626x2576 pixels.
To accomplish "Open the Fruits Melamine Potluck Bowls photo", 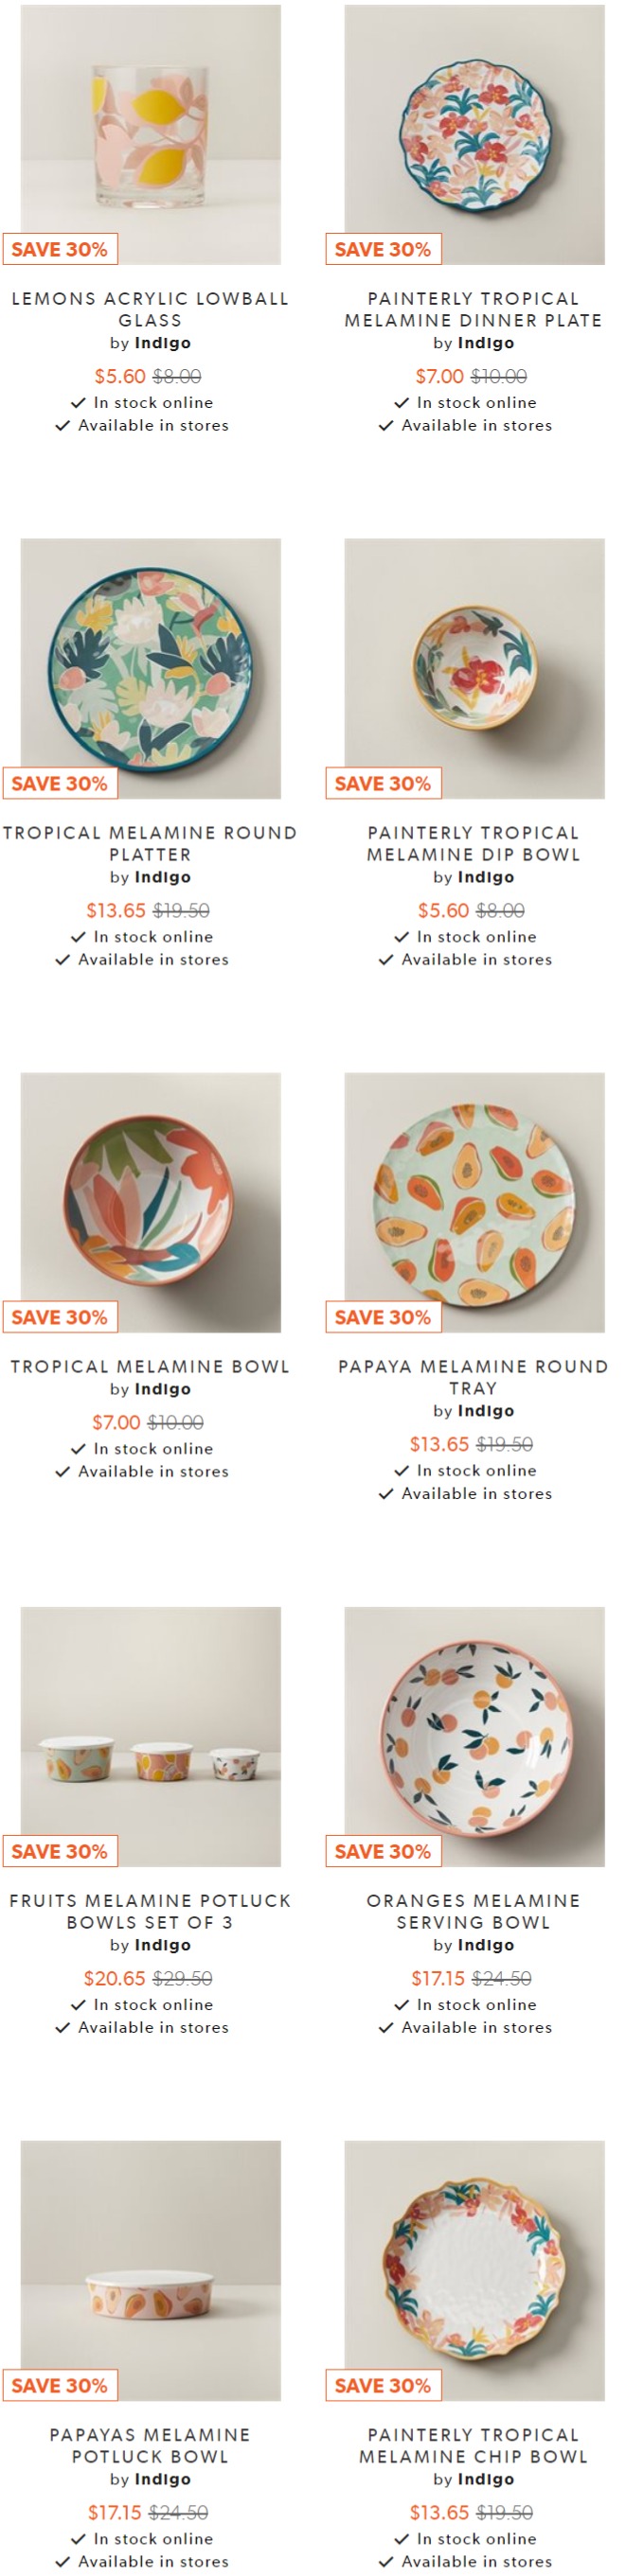I will click(x=150, y=1737).
